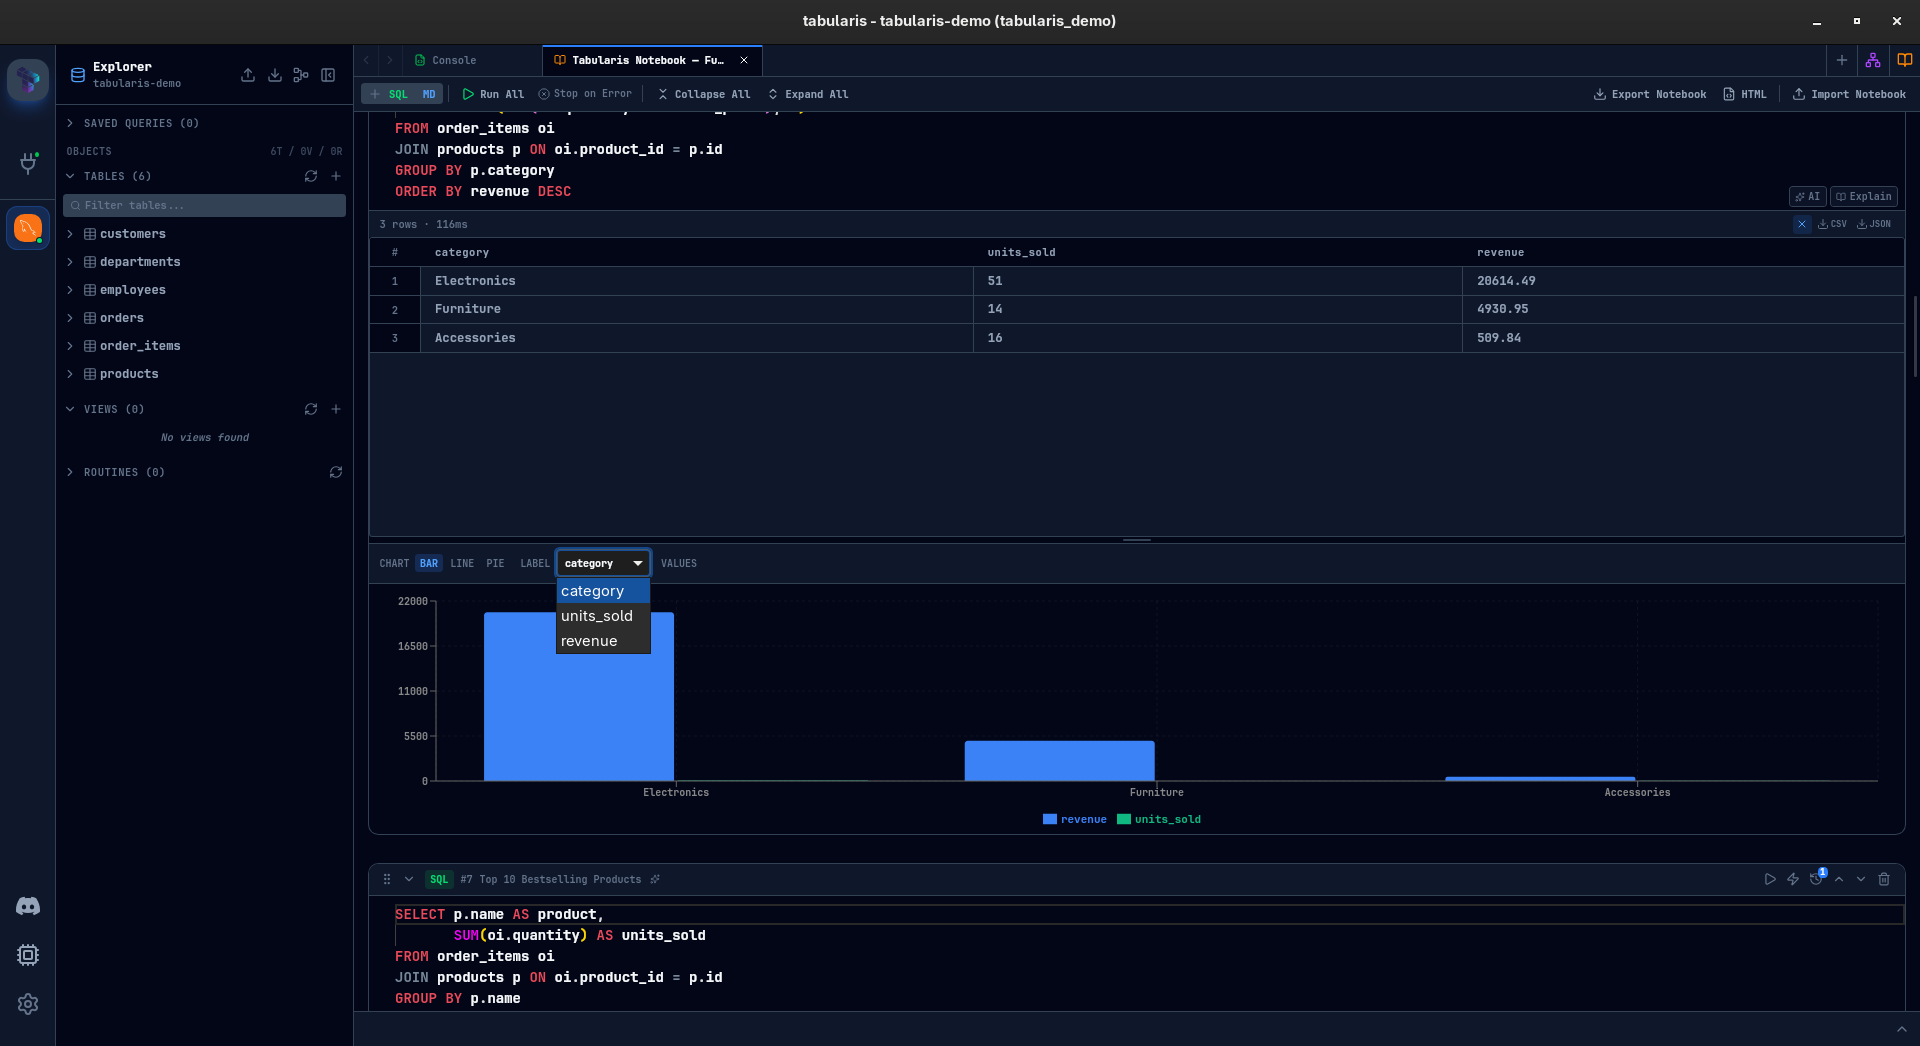Viewport: 1920px width, 1046px height.
Task: Download results as CSV
Action: click(x=1832, y=224)
